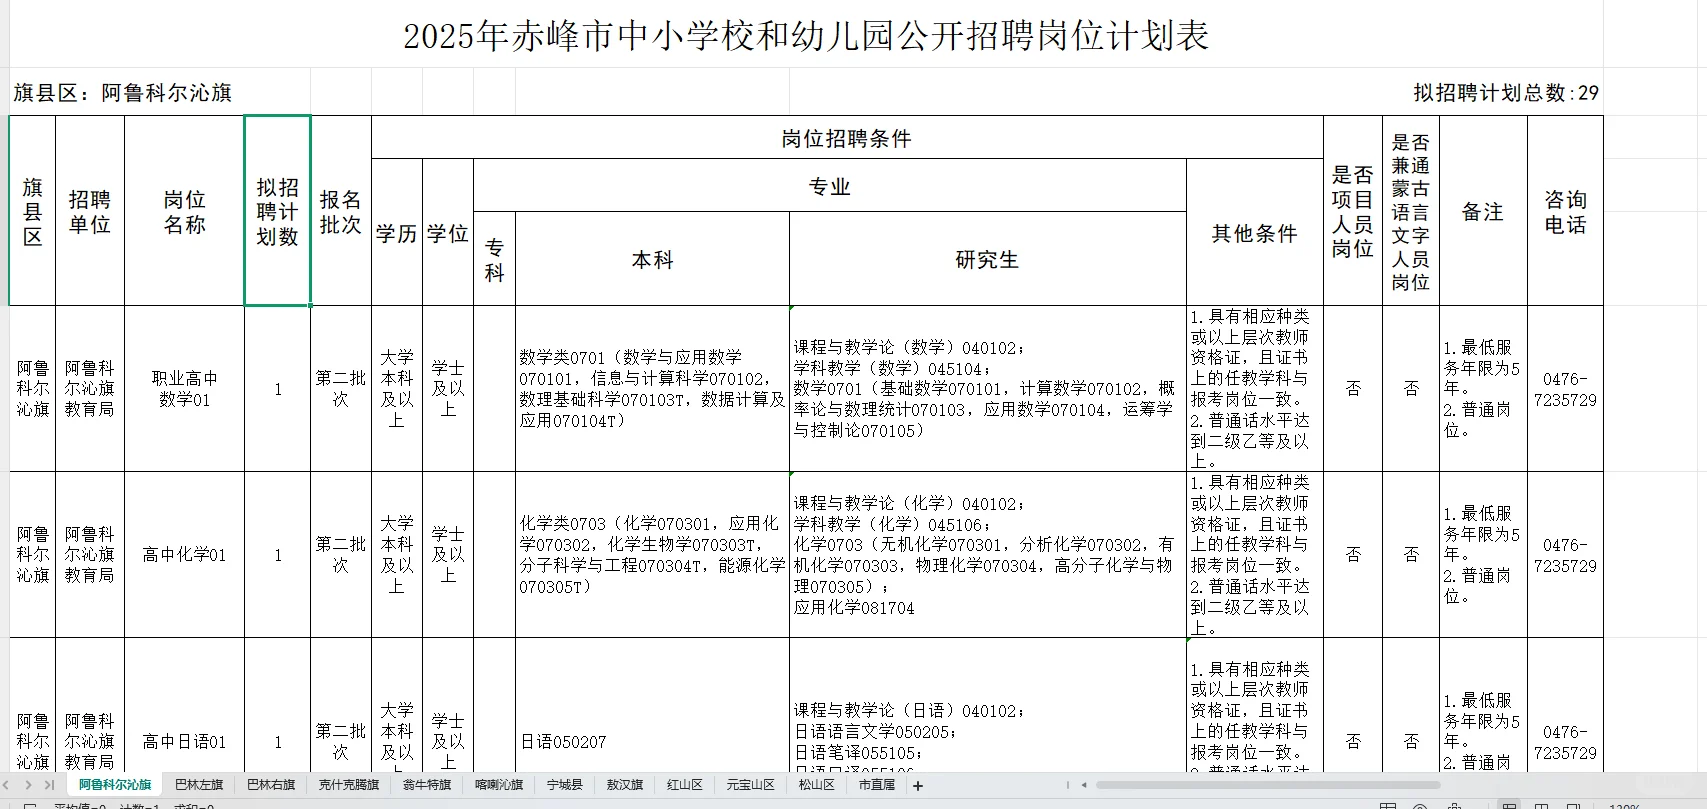Switch to the 克什克腾旗 sheet tab
This screenshot has width=1707, height=809.
tap(349, 785)
